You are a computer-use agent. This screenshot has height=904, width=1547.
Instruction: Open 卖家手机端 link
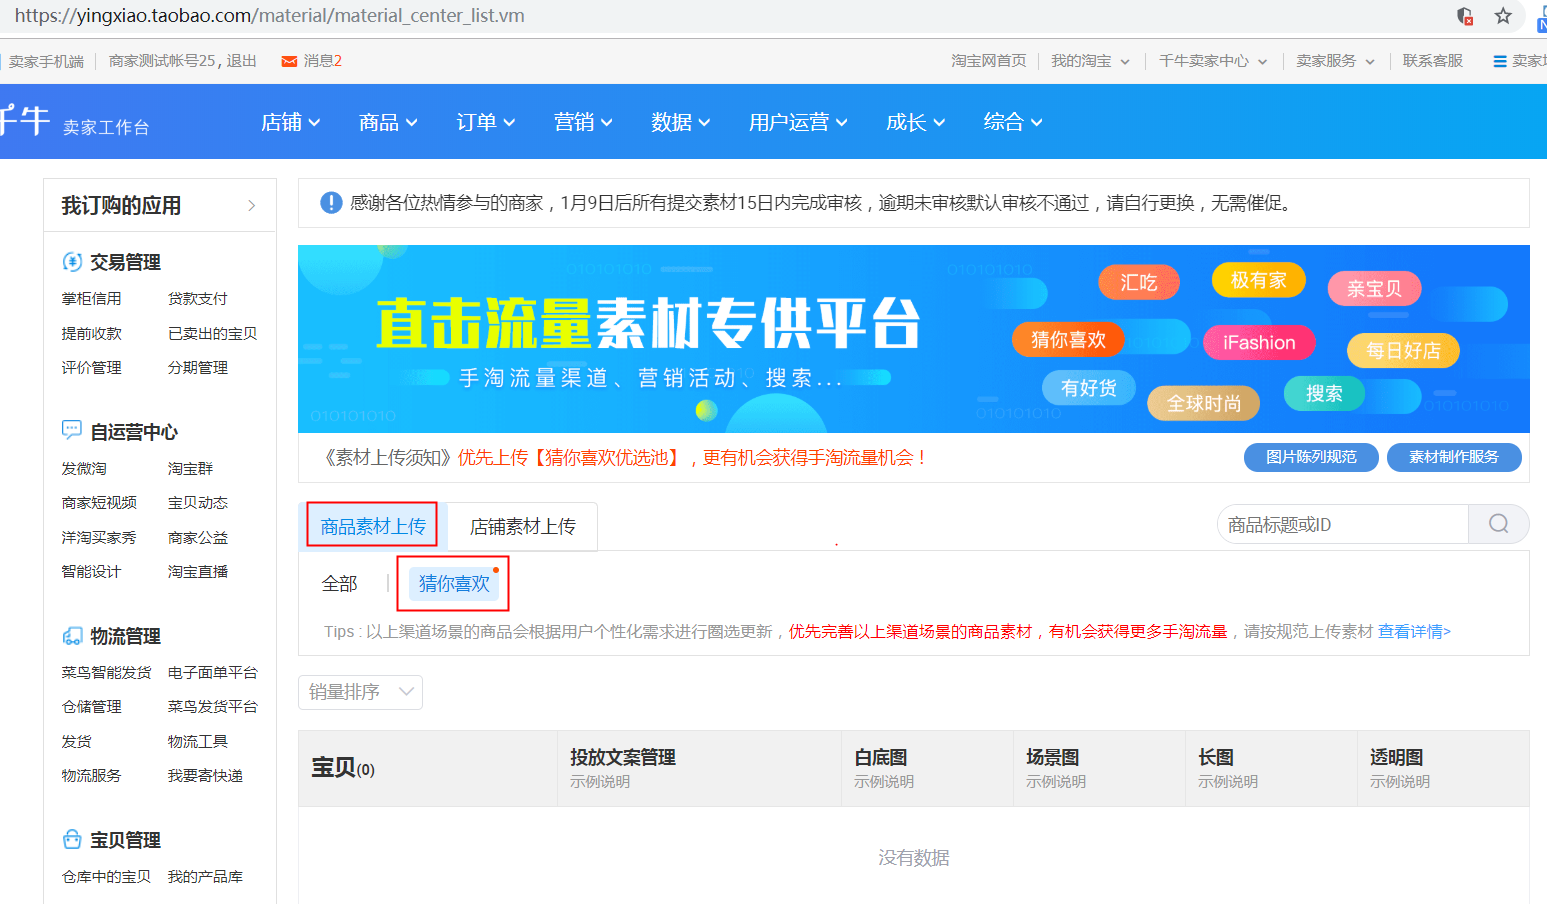click(47, 61)
